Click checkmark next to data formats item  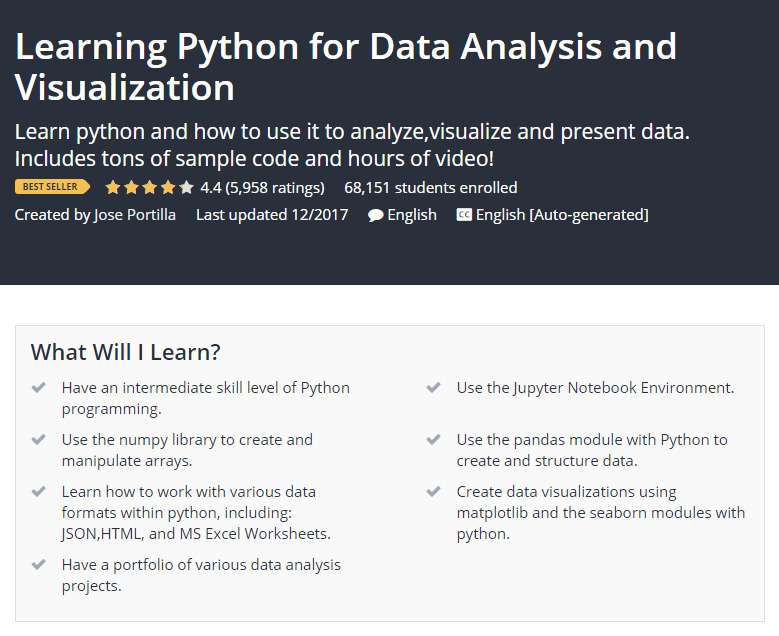pyautogui.click(x=39, y=492)
